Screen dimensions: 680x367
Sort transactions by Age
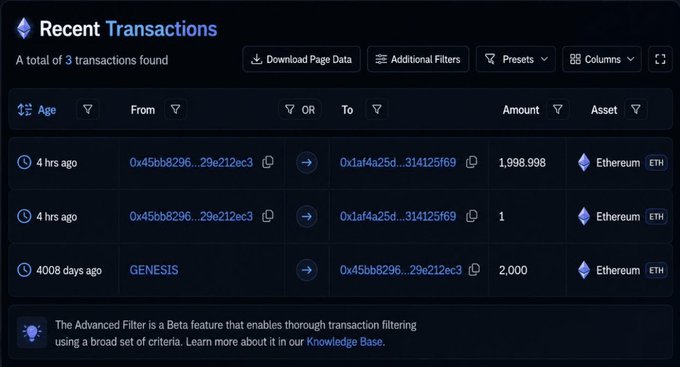tap(37, 110)
